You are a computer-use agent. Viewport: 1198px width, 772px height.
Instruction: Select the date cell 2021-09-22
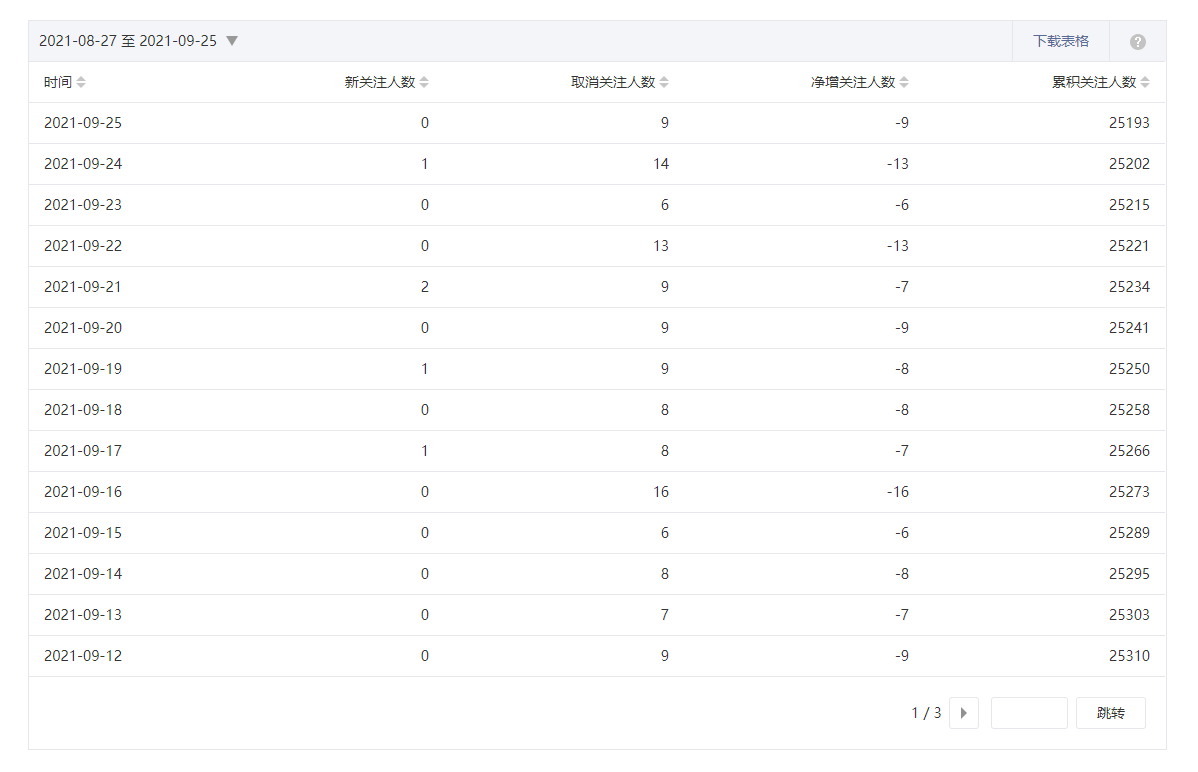pyautogui.click(x=83, y=246)
